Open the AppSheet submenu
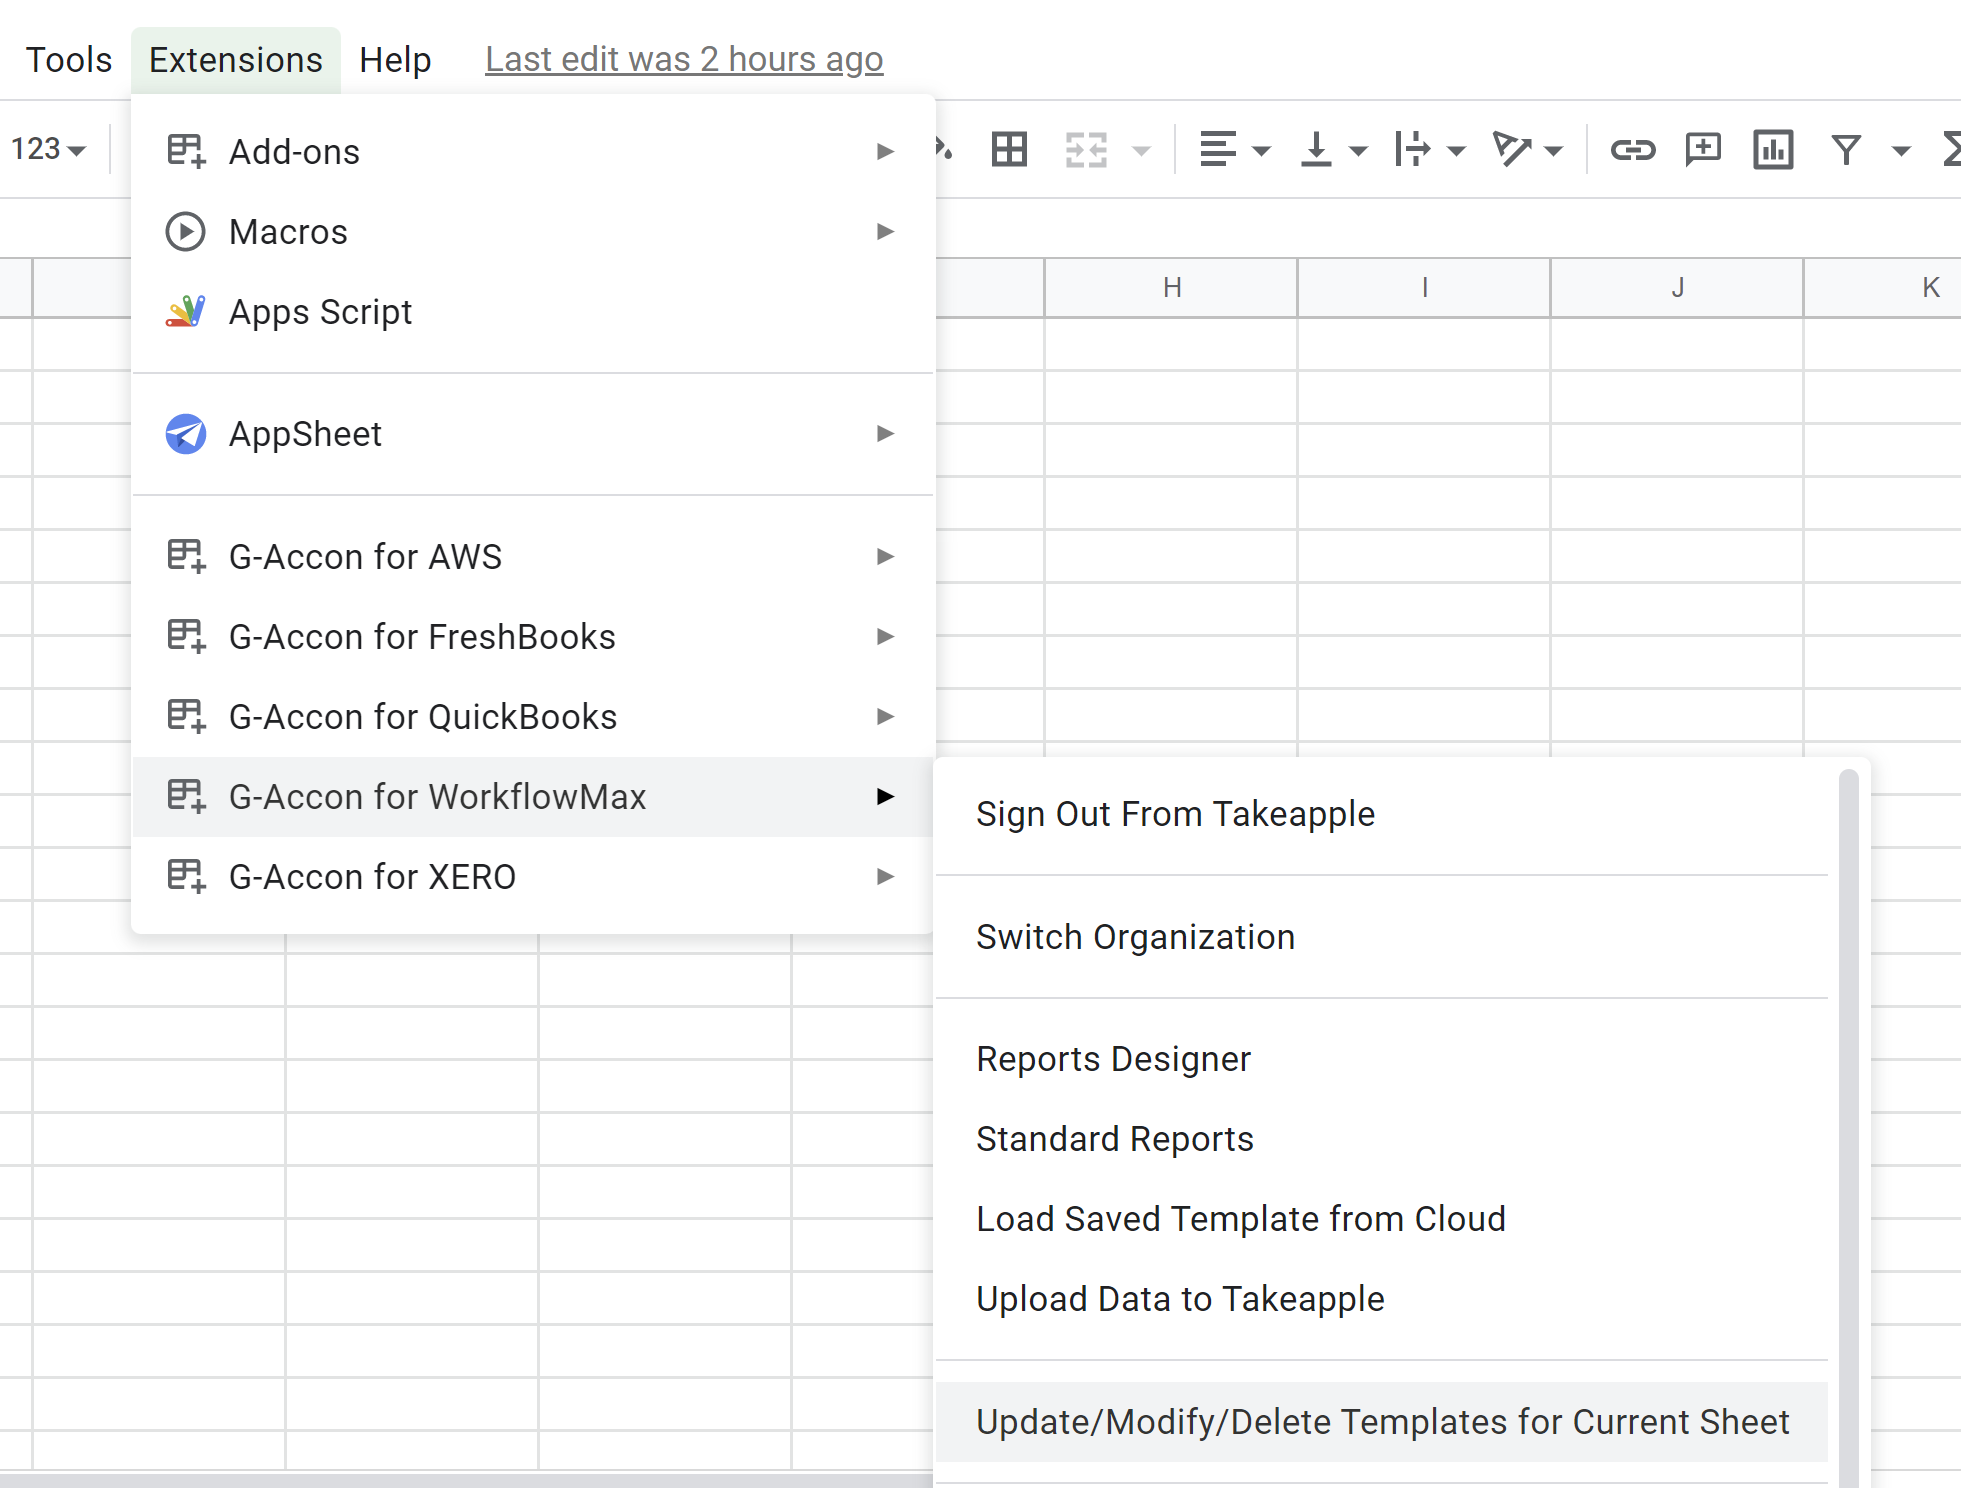This screenshot has height=1488, width=1961. point(533,434)
